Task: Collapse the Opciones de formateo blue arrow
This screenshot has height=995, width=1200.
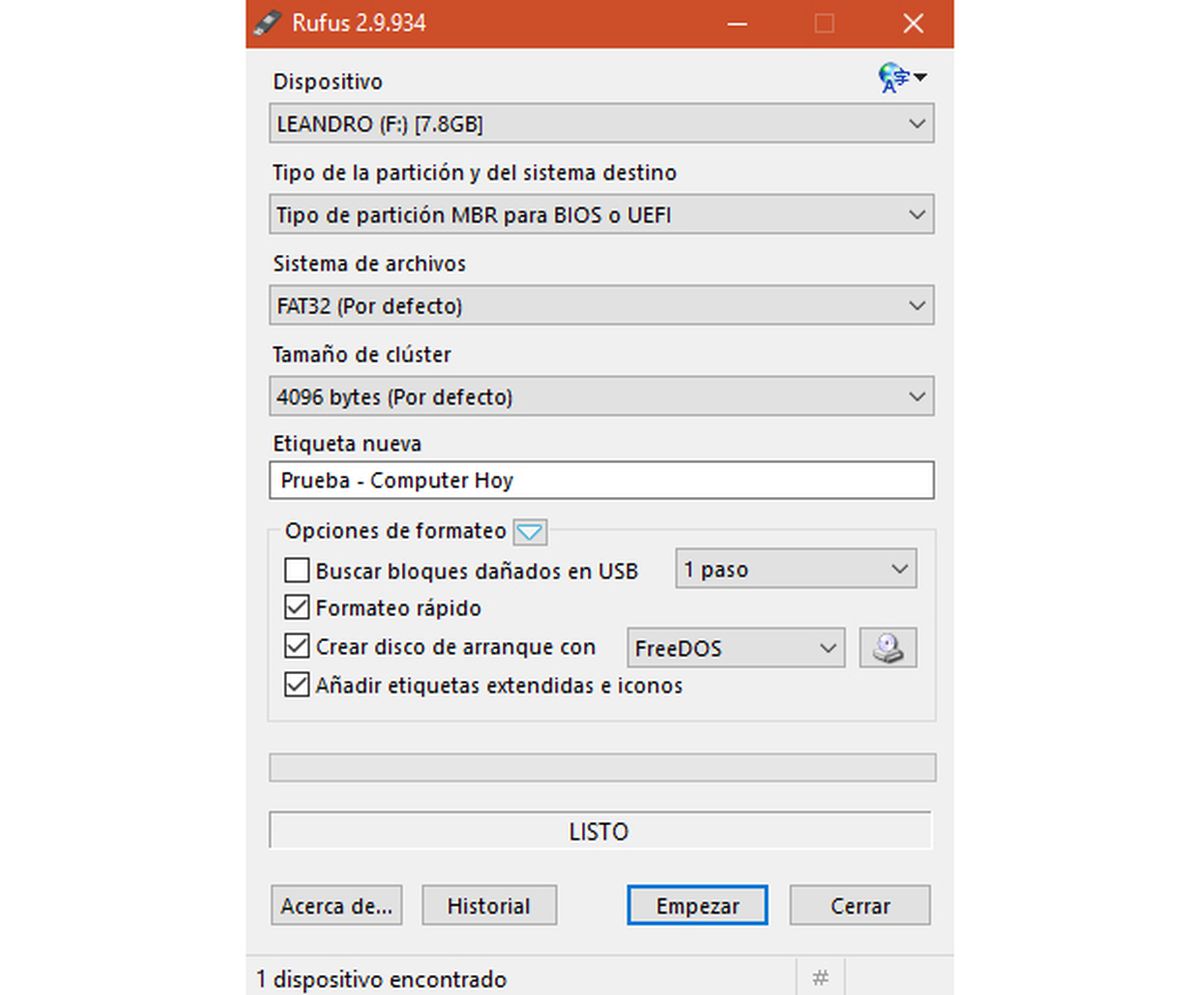Action: click(530, 532)
